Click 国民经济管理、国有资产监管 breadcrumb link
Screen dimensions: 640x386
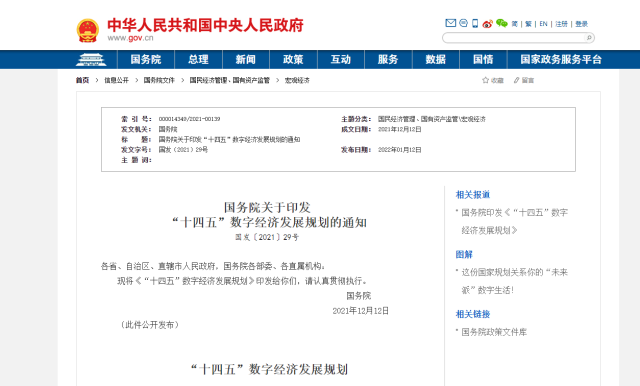pyautogui.click(x=230, y=80)
